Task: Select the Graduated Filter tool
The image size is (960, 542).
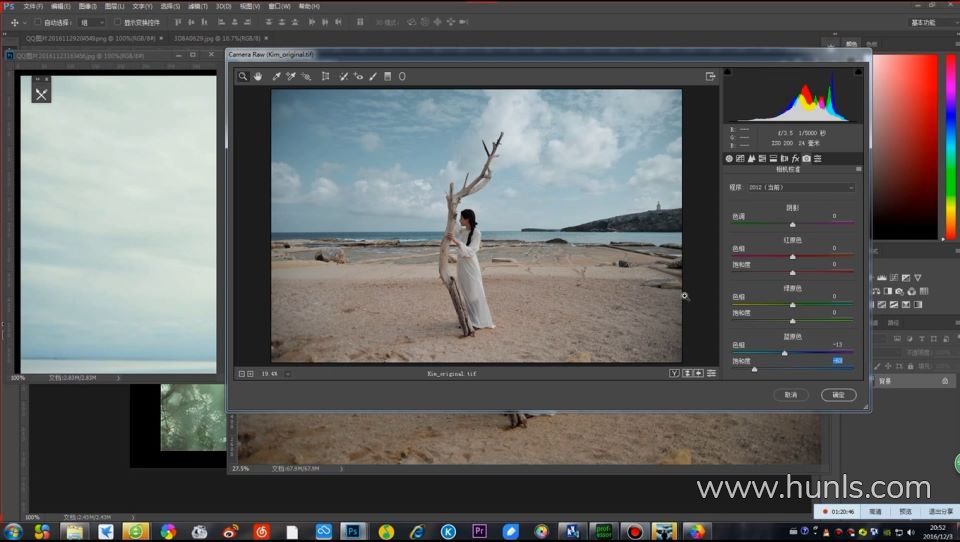Action: pyautogui.click(x=387, y=76)
